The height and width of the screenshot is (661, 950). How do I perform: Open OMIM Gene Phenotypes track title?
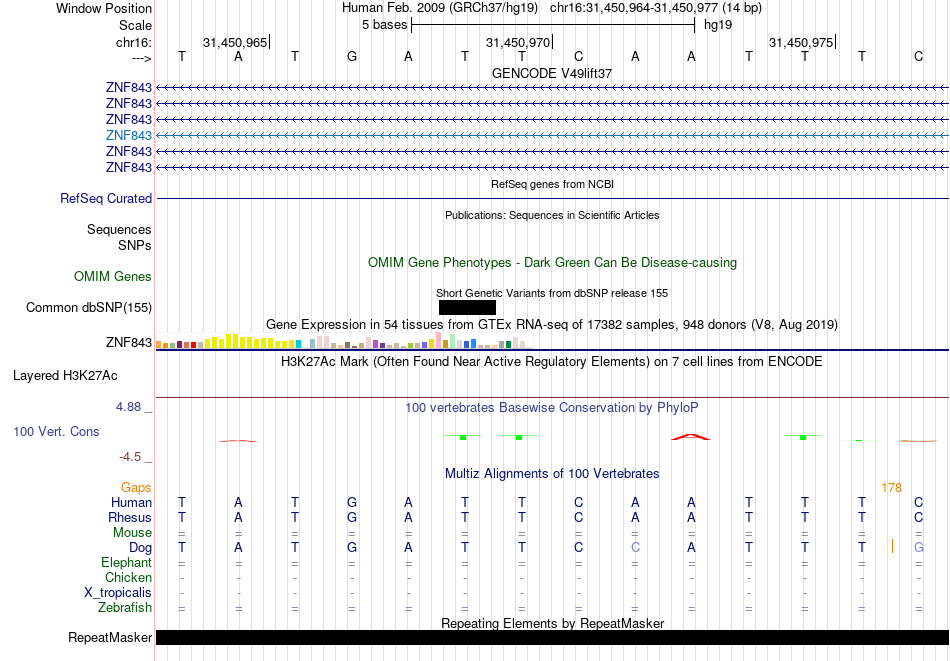(552, 262)
